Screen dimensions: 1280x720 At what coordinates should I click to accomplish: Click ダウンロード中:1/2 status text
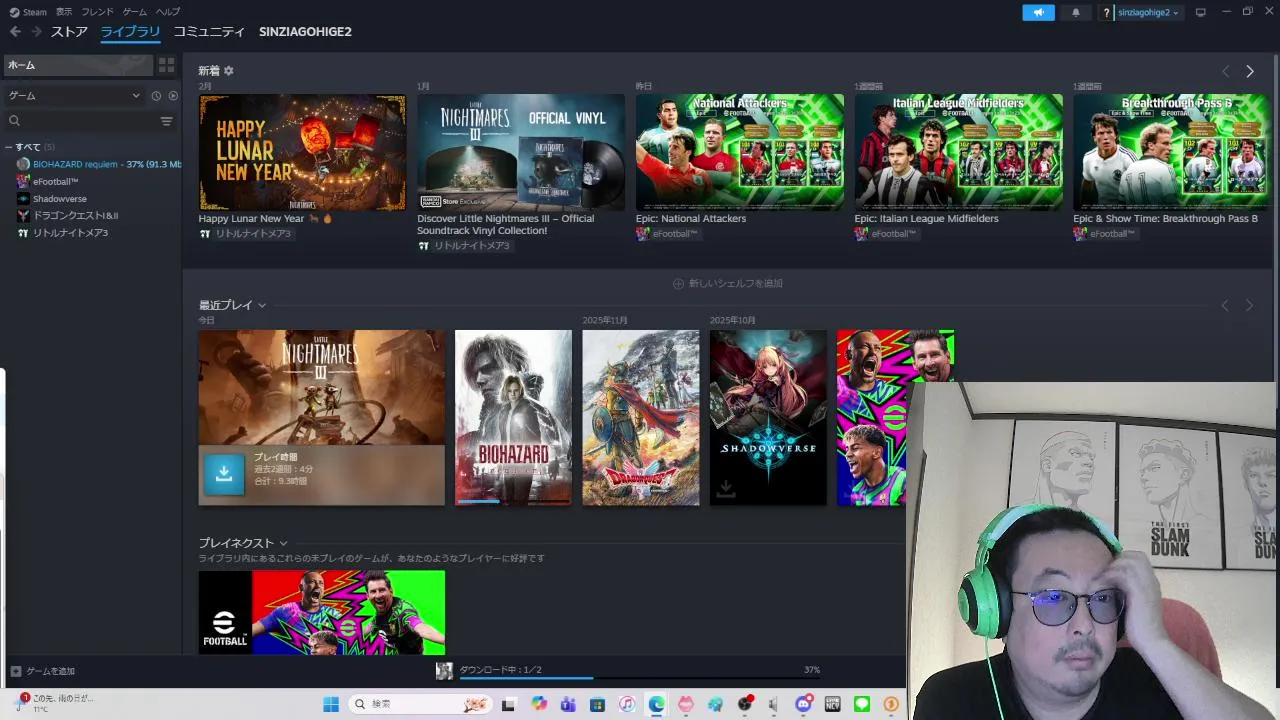pyautogui.click(x=500, y=669)
